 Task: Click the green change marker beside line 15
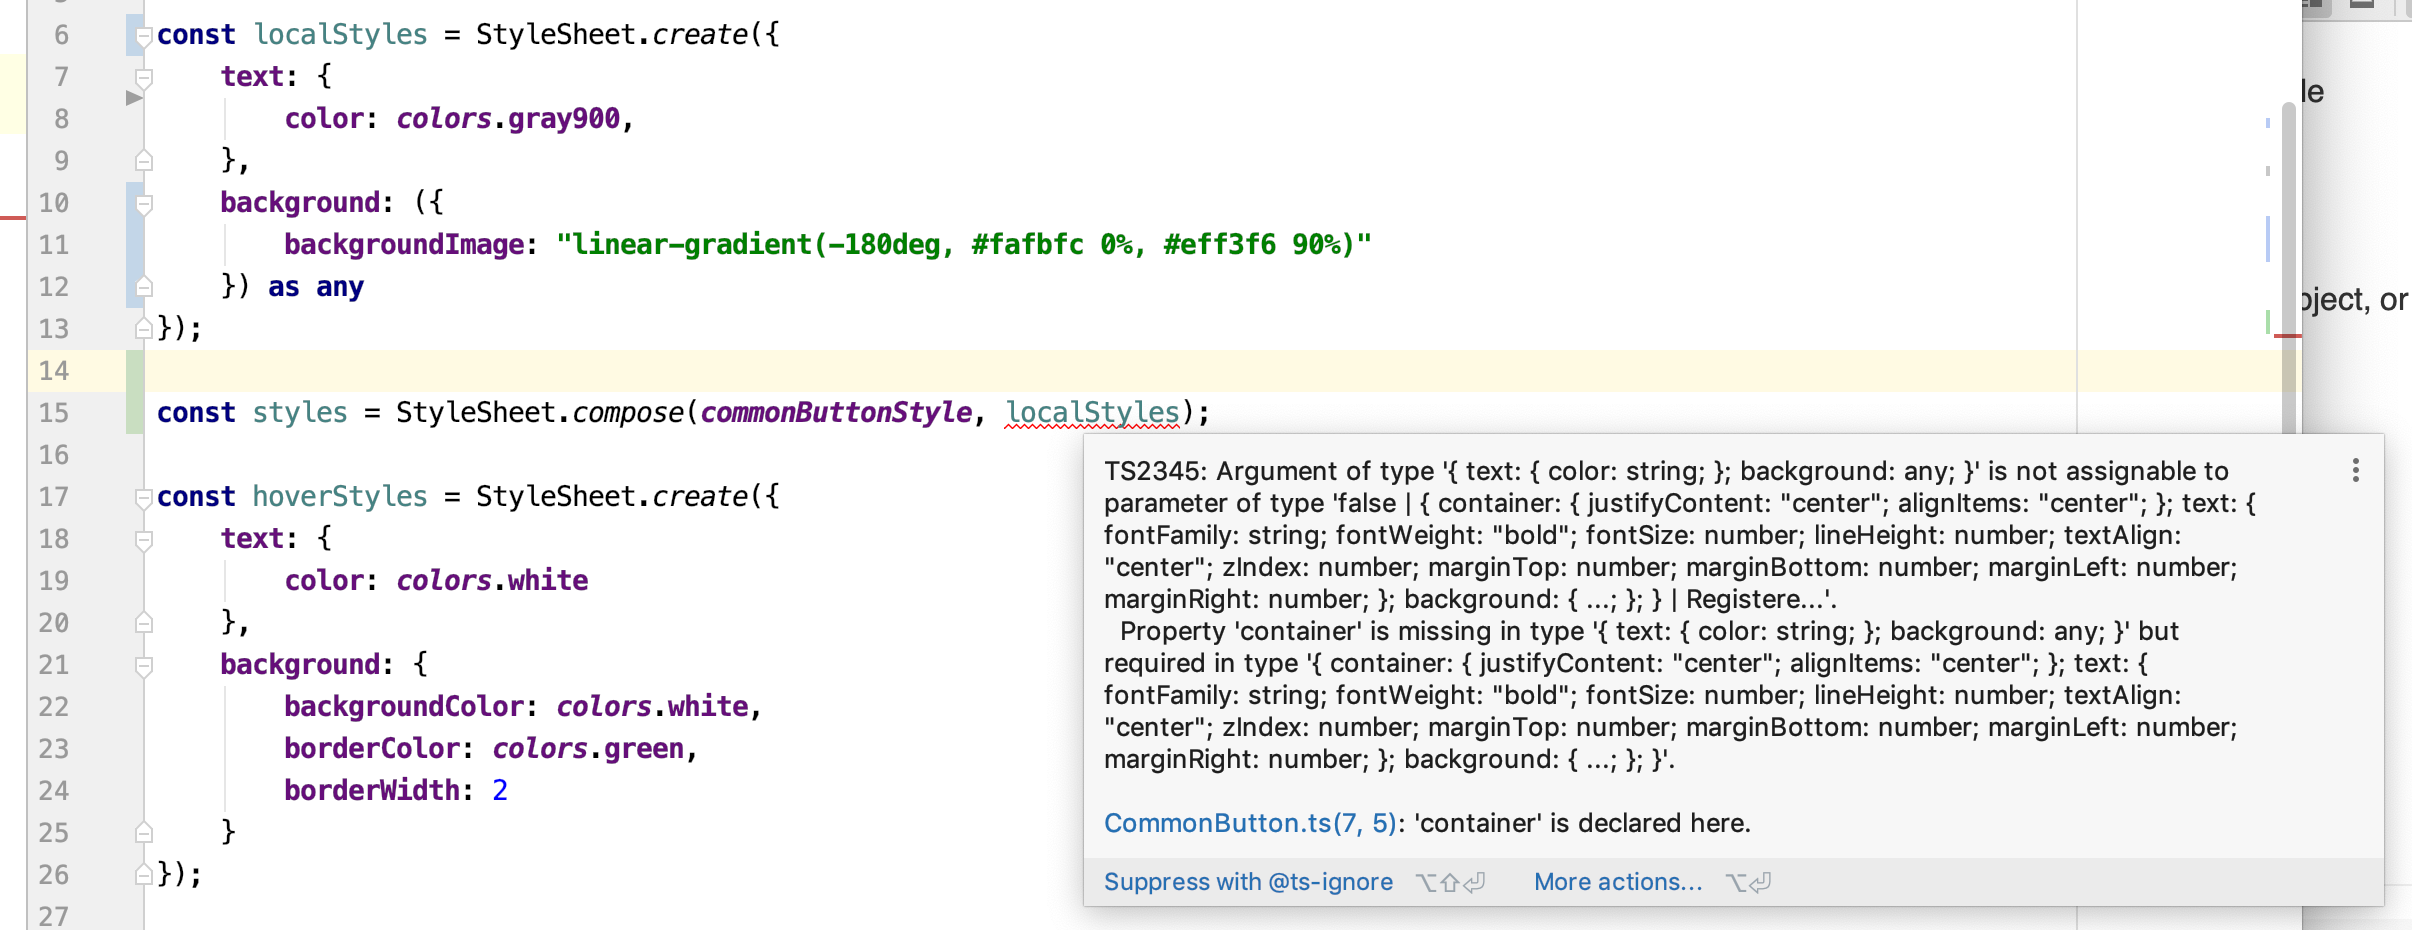(x=133, y=411)
